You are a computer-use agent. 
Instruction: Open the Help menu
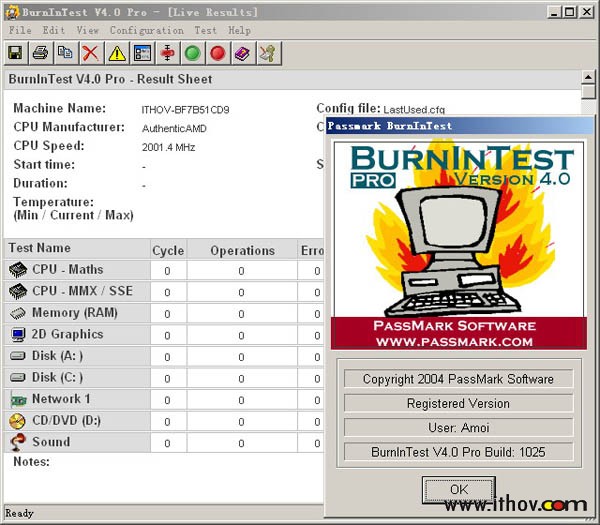pos(240,30)
